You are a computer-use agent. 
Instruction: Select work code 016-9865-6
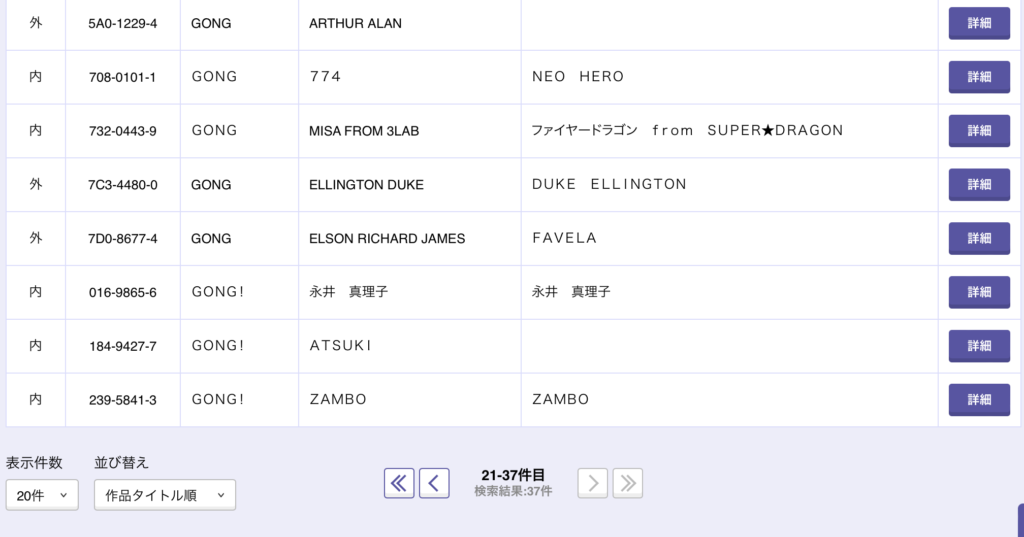coord(123,292)
